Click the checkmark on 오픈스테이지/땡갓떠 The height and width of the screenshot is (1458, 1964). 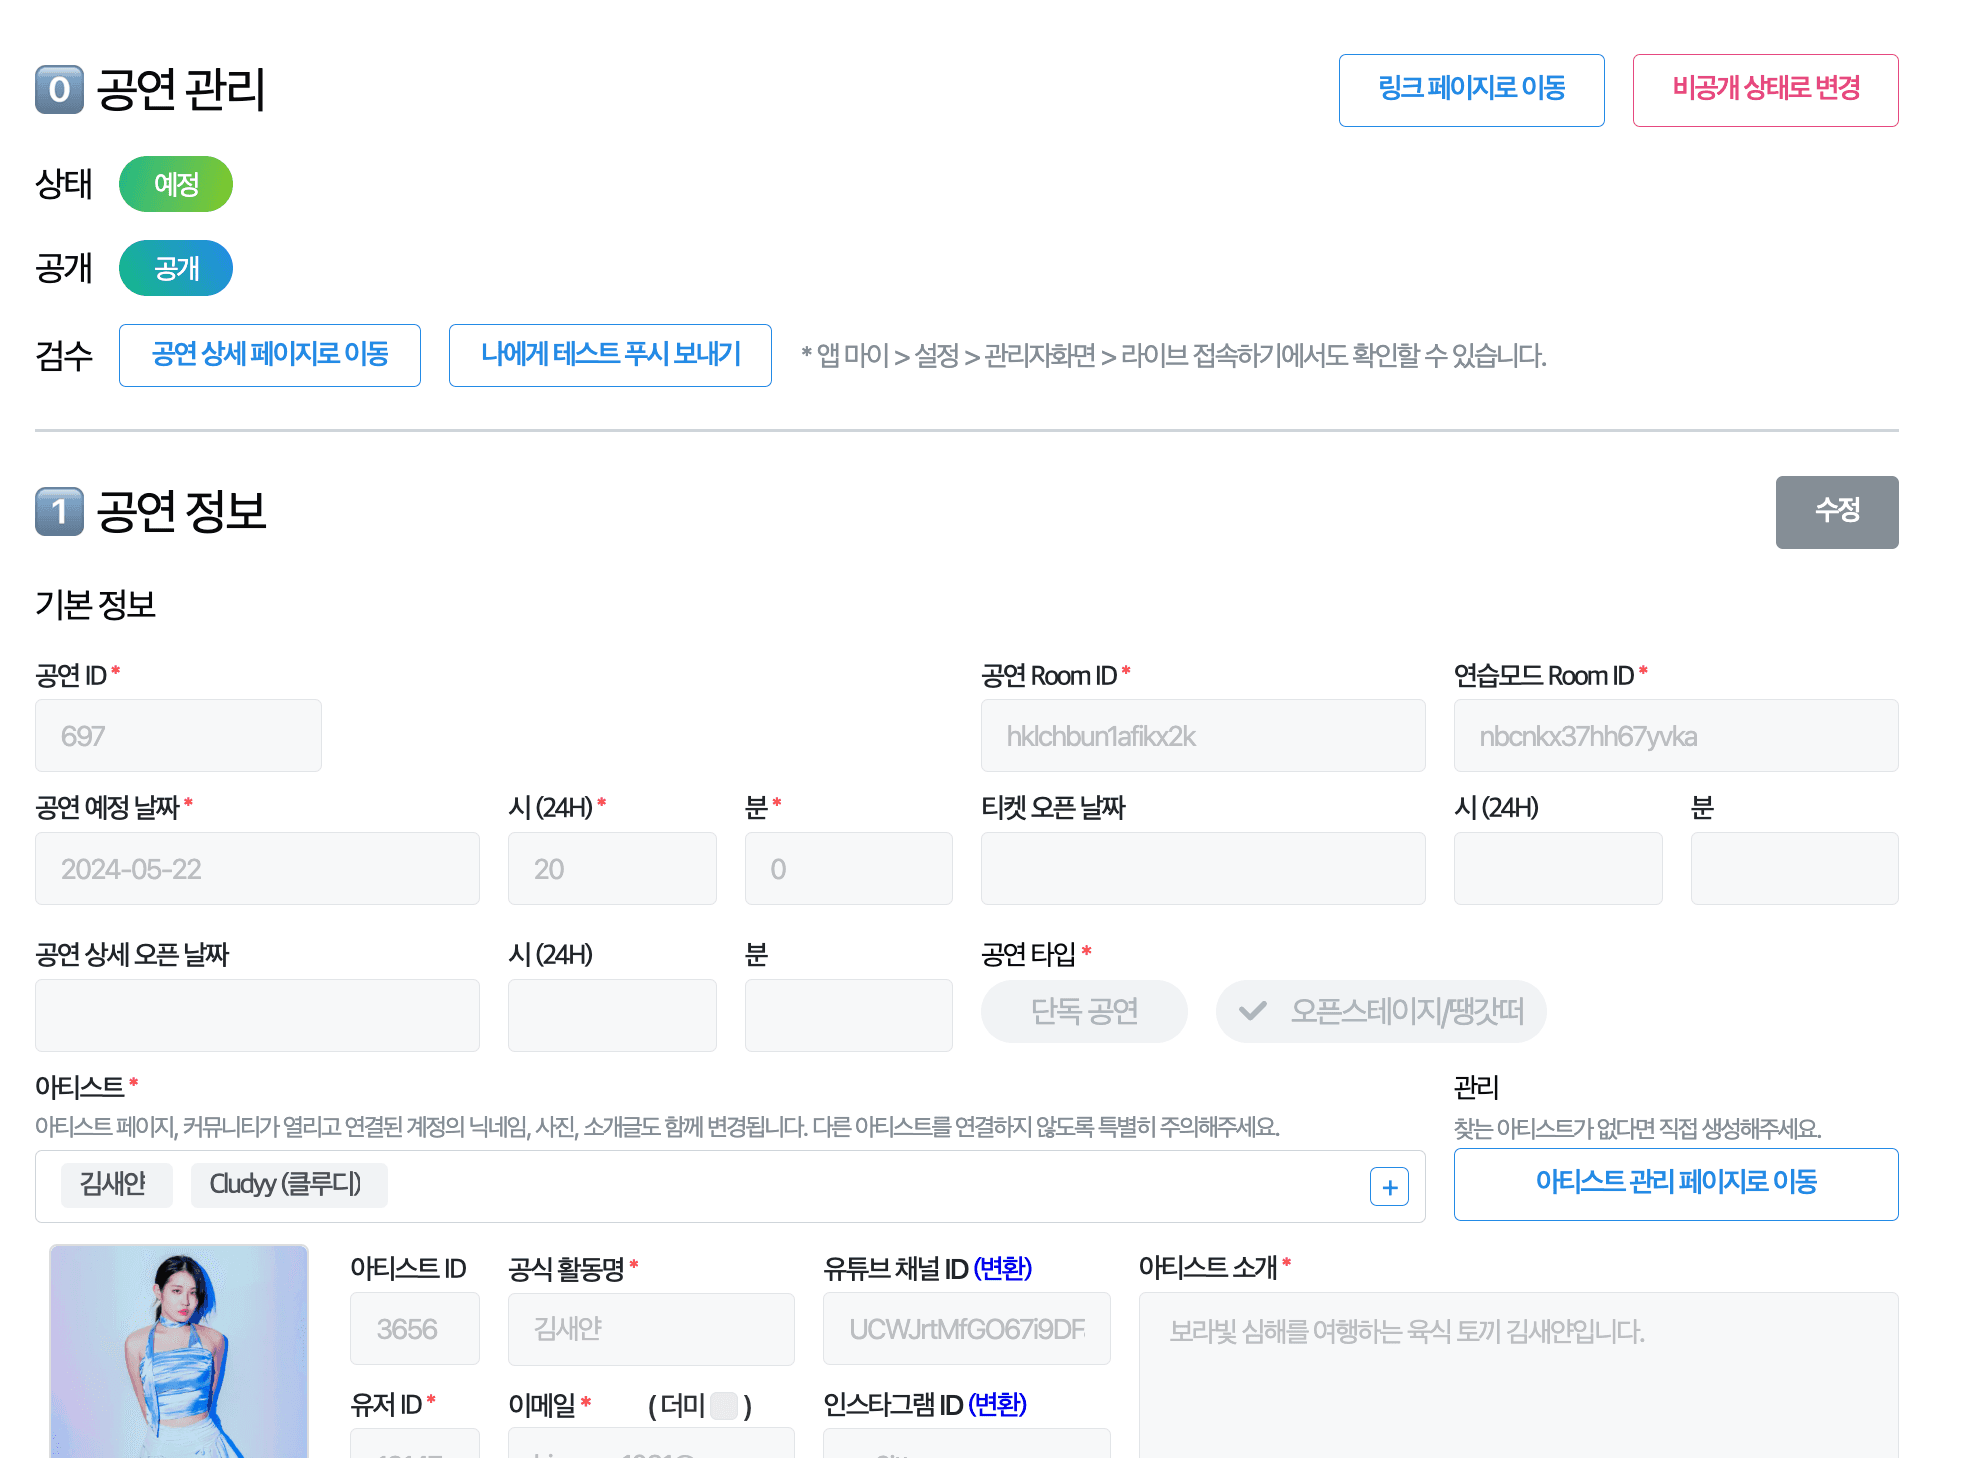point(1252,1011)
